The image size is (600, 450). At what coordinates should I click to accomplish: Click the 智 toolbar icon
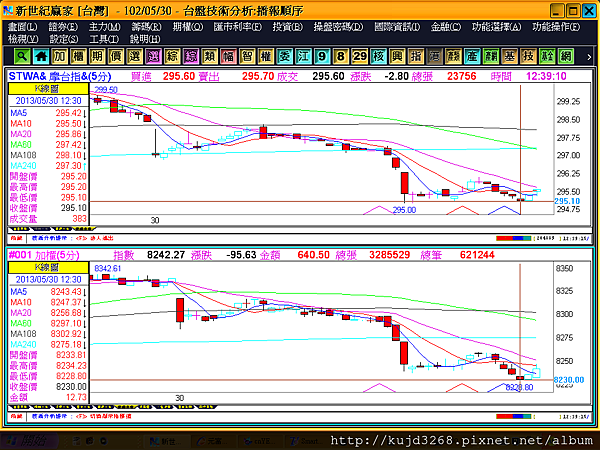coord(247,57)
